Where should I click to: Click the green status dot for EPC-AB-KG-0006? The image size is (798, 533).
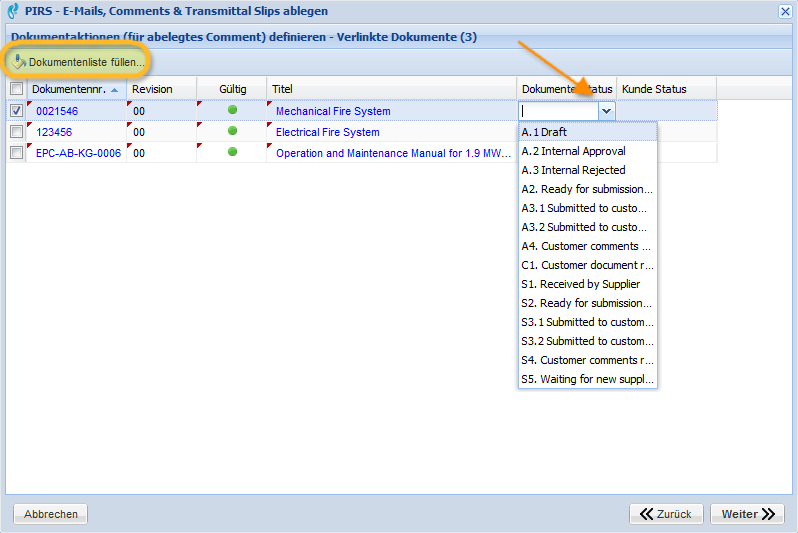pos(233,152)
